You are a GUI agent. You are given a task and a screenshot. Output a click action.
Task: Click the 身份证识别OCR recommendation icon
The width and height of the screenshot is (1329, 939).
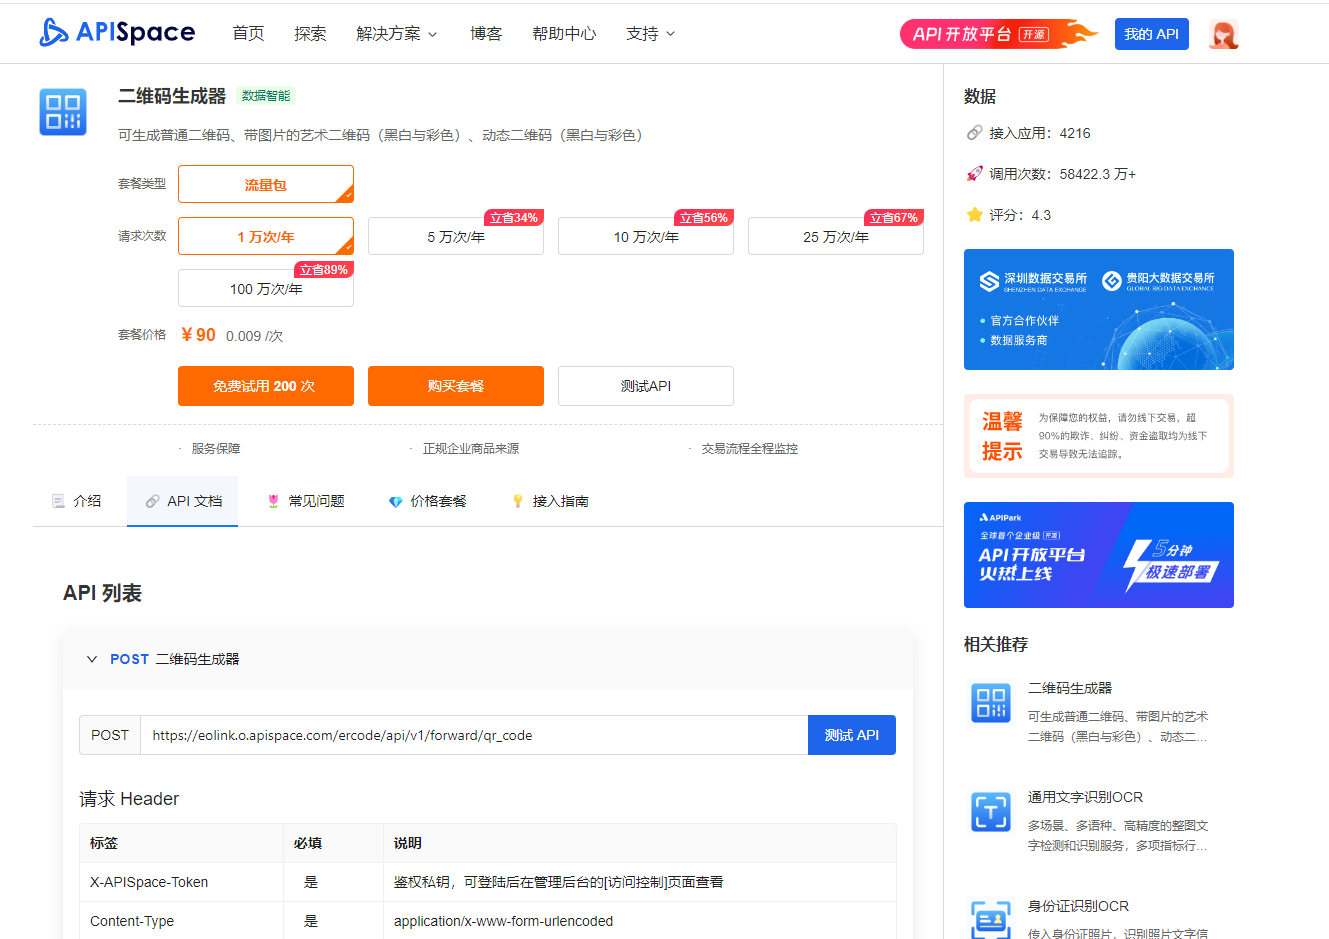(991, 919)
